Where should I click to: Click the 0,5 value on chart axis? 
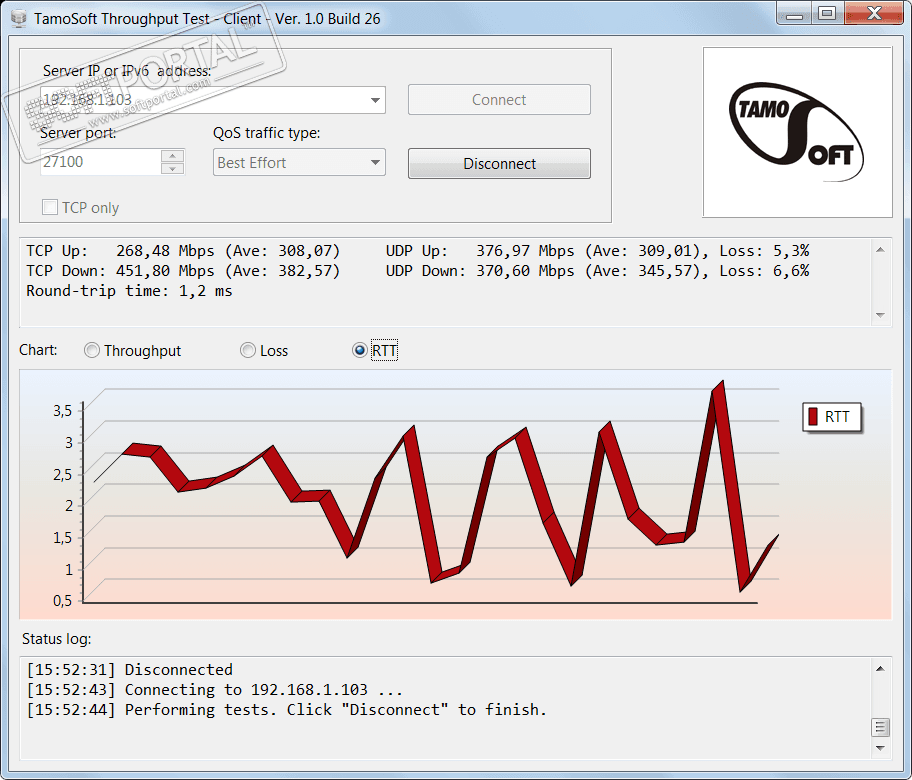(63, 600)
